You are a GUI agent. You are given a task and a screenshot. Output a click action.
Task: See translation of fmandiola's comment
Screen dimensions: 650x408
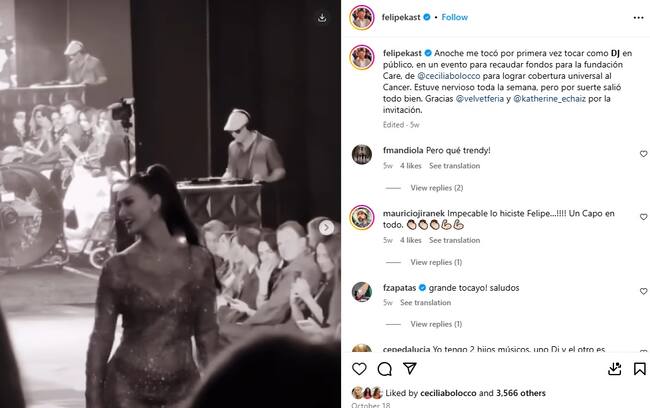[x=455, y=166]
